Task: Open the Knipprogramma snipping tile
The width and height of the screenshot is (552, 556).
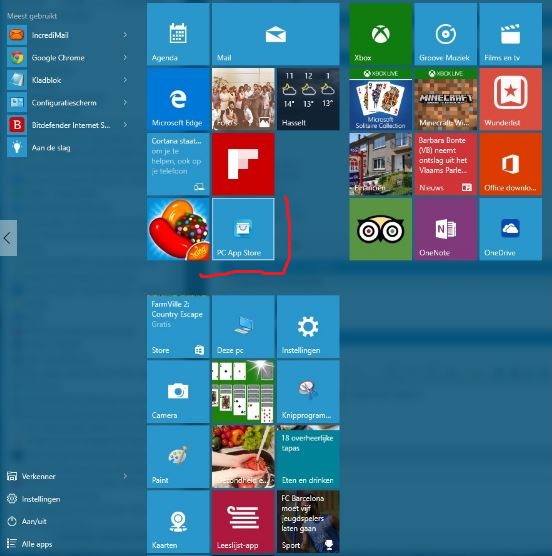Action: (x=308, y=392)
